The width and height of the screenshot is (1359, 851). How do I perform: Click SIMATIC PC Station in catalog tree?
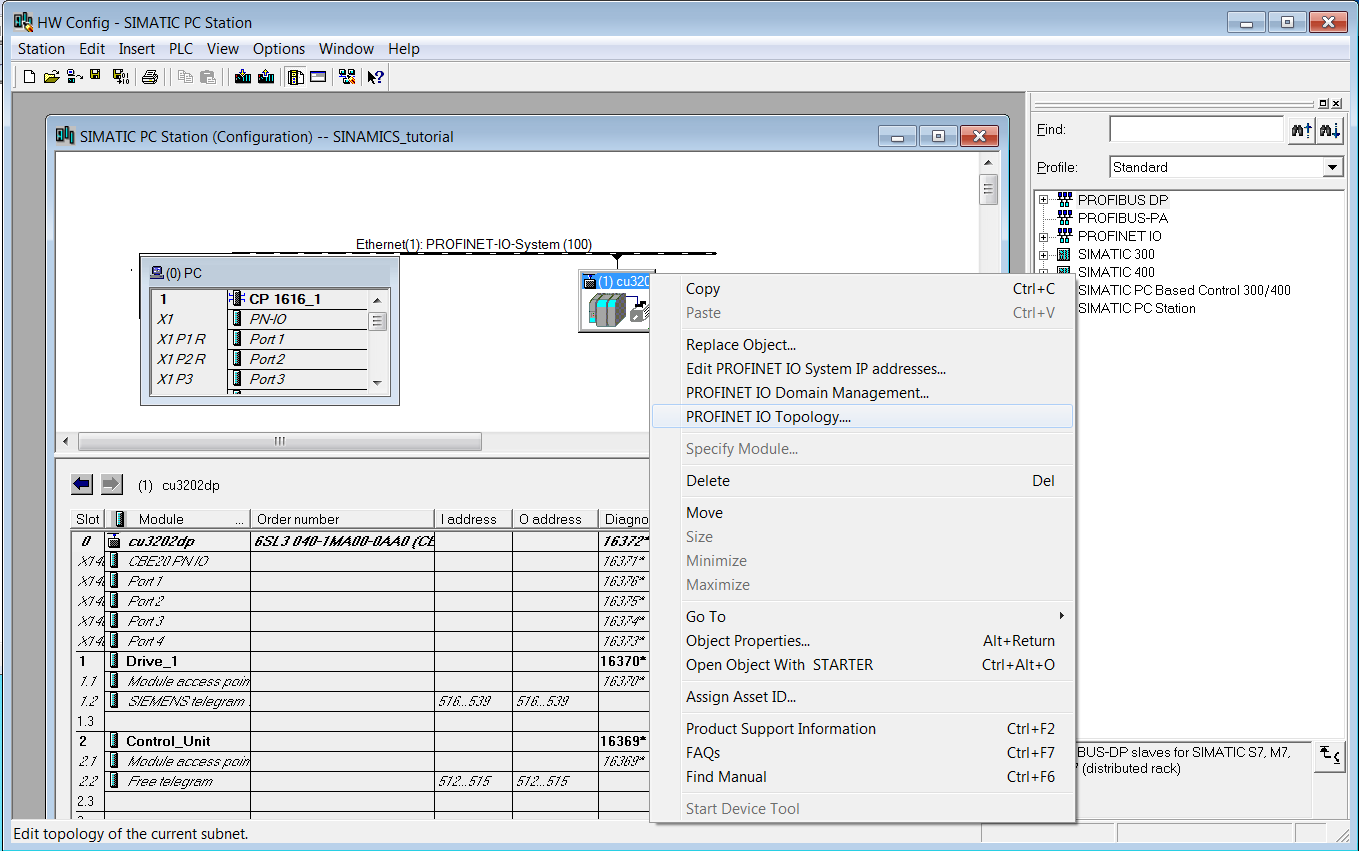click(x=1136, y=308)
